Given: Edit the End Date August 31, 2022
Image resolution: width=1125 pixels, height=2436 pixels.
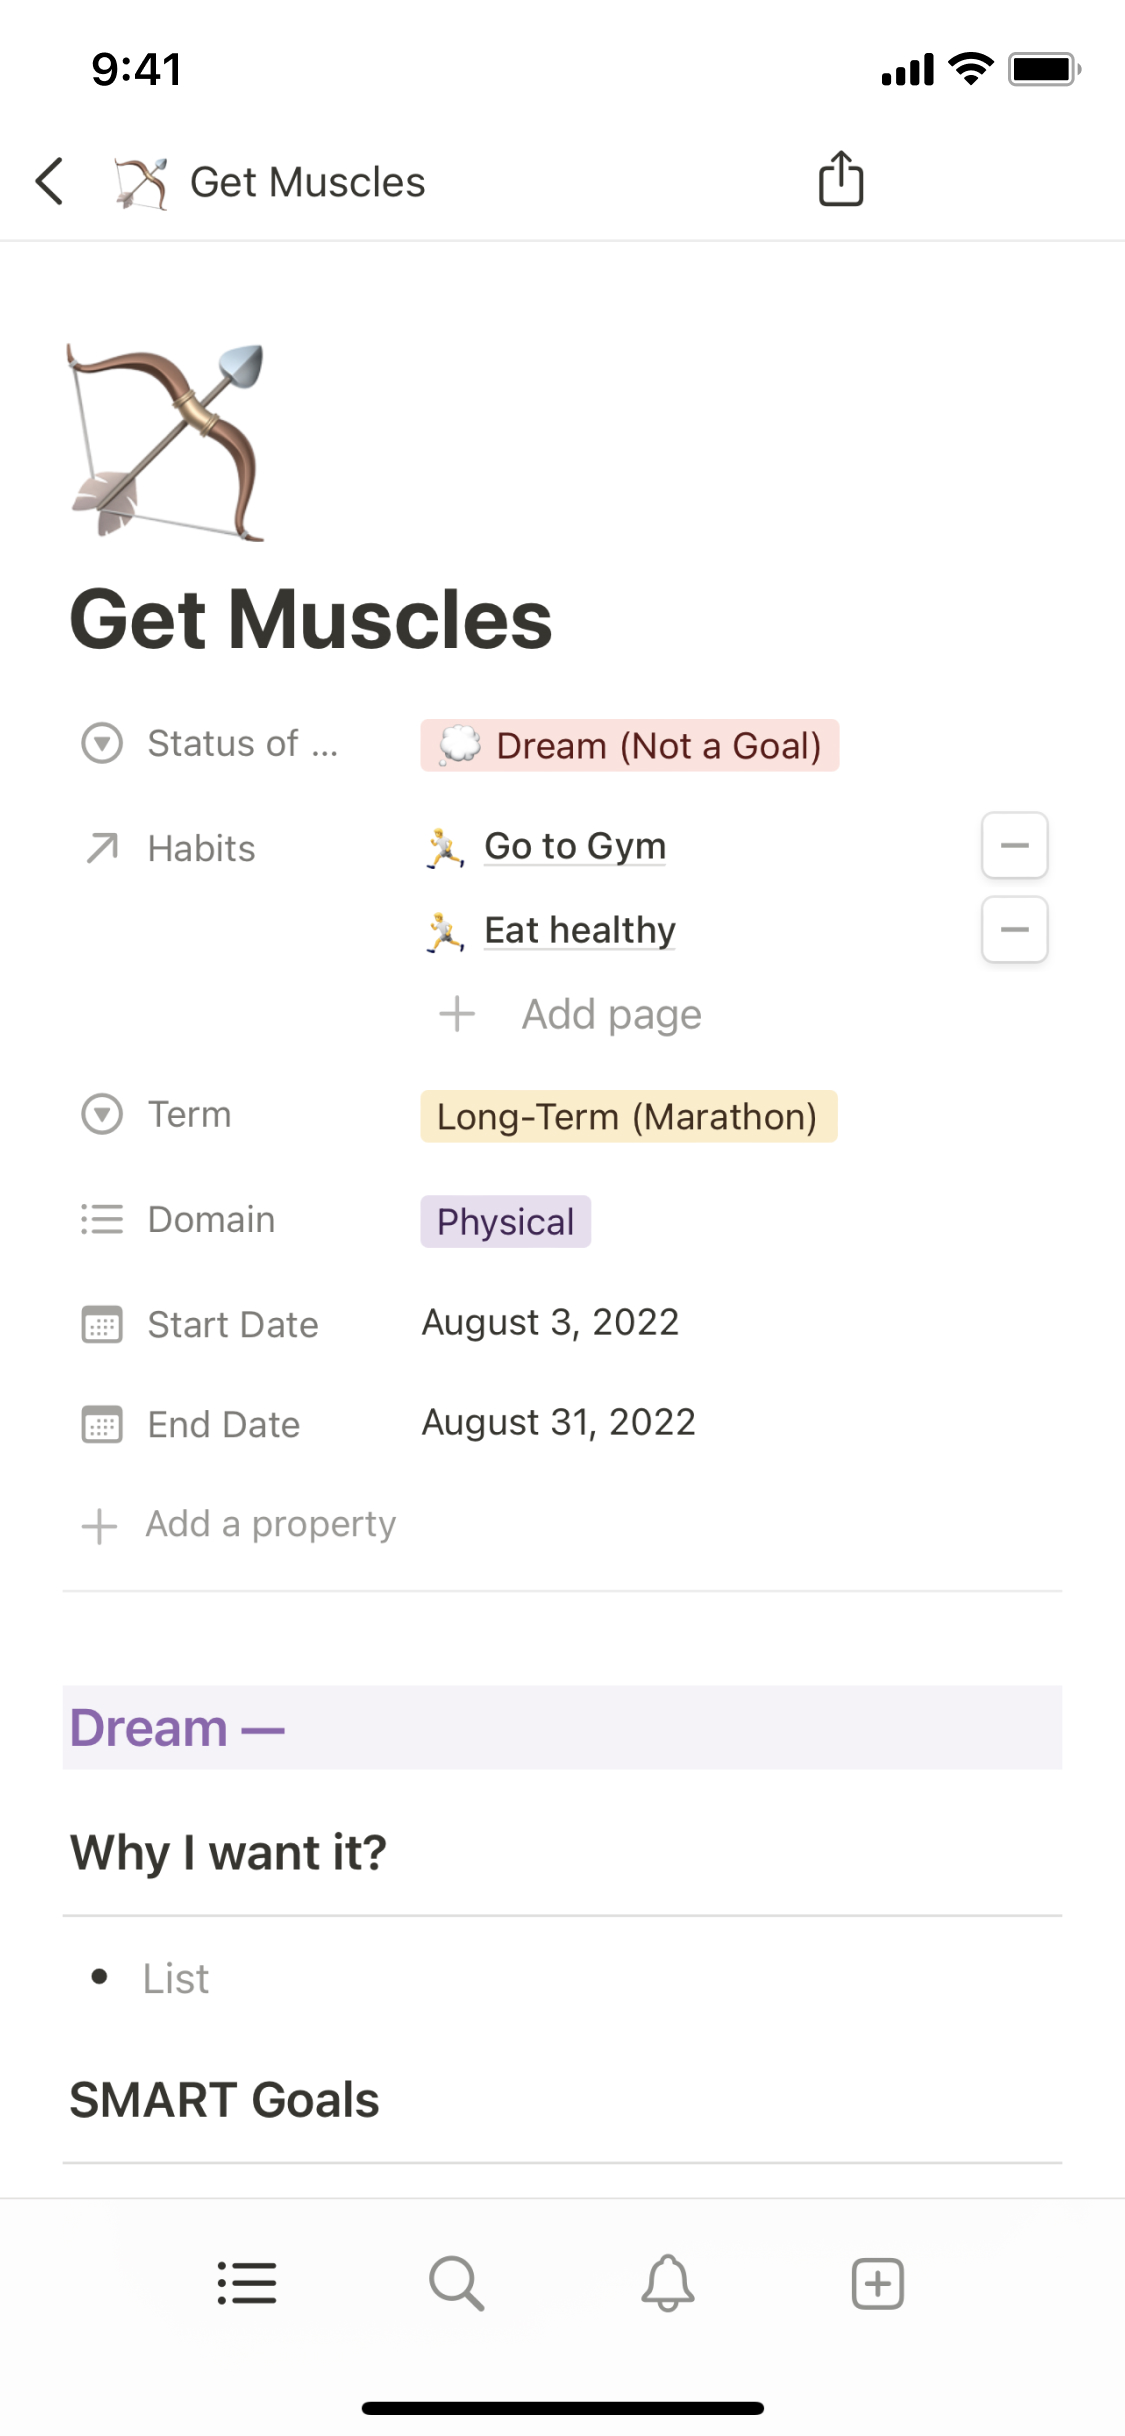Looking at the screenshot, I should [558, 1422].
